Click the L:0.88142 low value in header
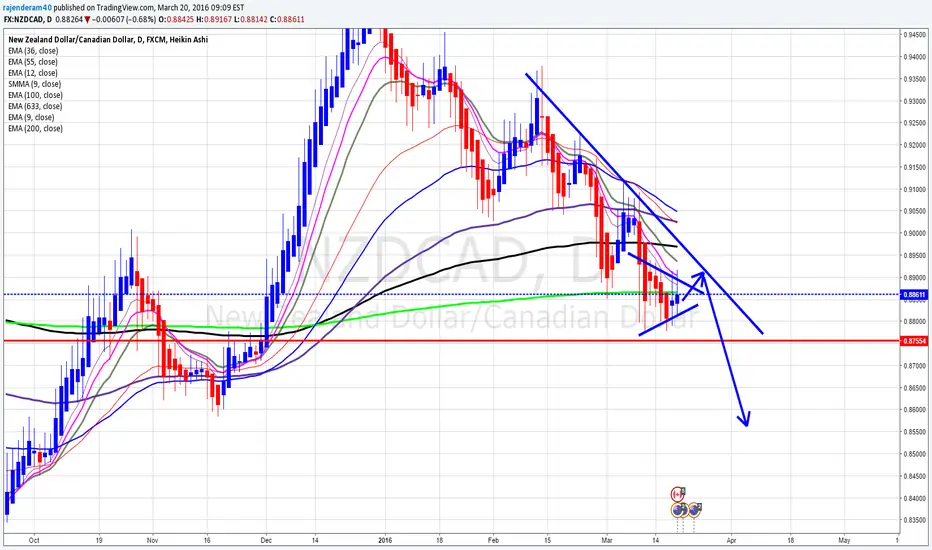932x550 pixels. pyautogui.click(x=250, y=19)
